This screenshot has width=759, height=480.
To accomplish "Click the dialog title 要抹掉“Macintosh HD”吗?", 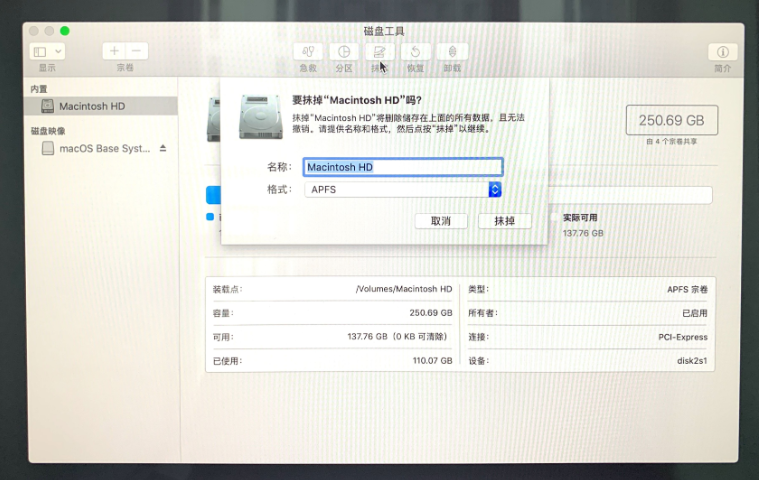I will pyautogui.click(x=357, y=100).
